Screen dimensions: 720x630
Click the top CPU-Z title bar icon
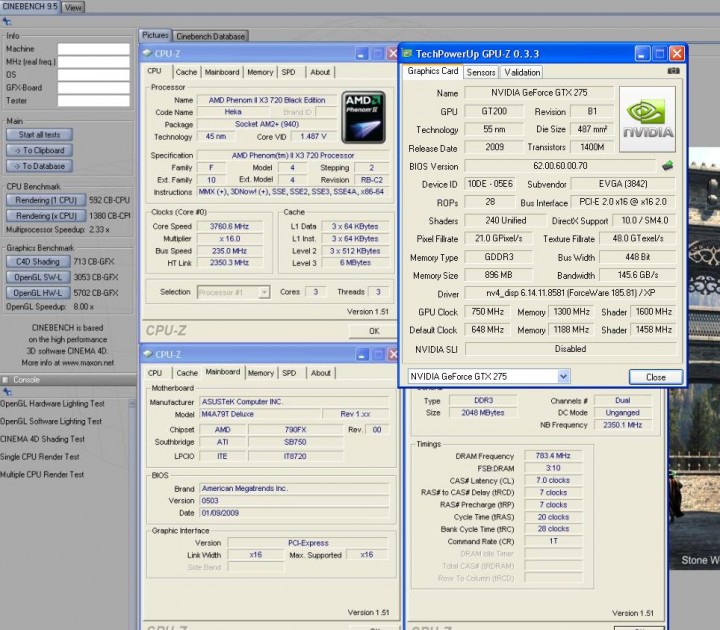point(148,53)
